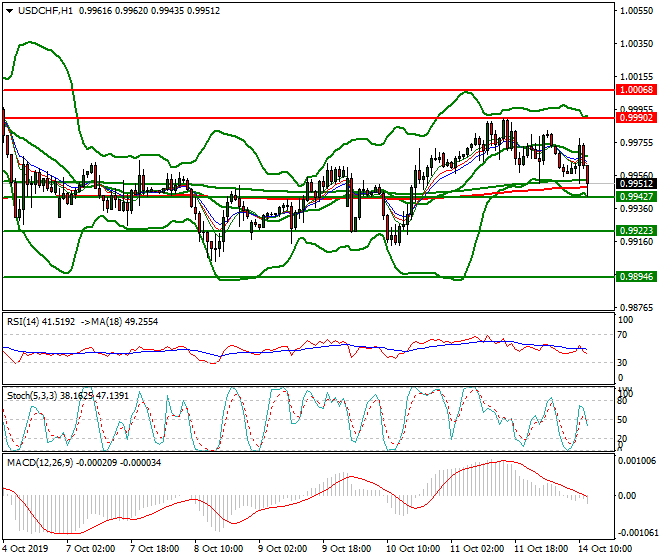
Task: Click the RSI scale level 70
Action: tap(622, 335)
